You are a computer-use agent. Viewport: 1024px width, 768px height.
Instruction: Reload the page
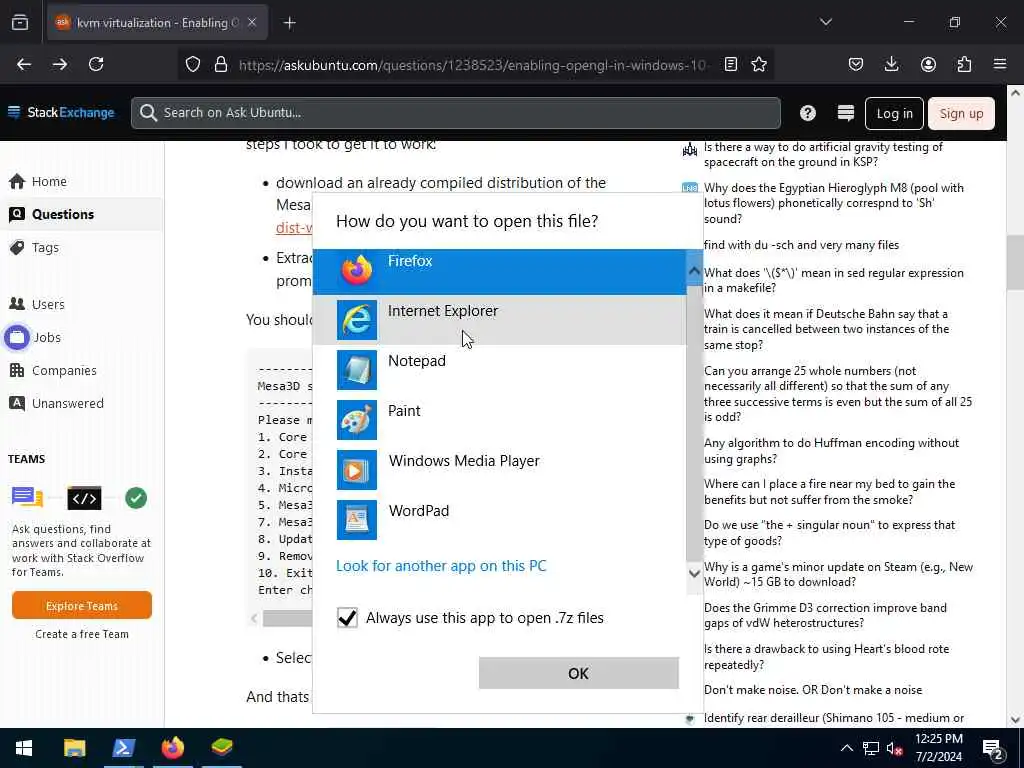[x=96, y=64]
